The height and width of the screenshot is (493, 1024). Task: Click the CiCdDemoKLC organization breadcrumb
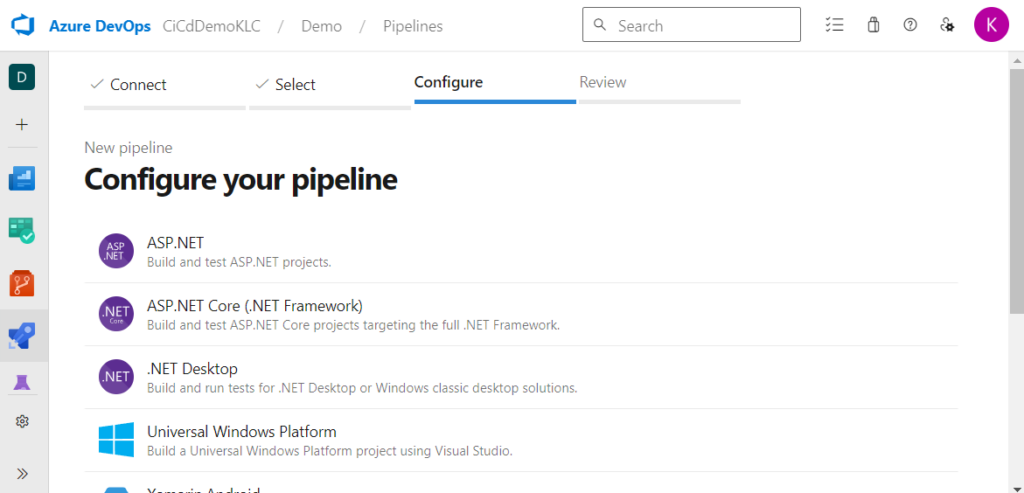click(211, 26)
